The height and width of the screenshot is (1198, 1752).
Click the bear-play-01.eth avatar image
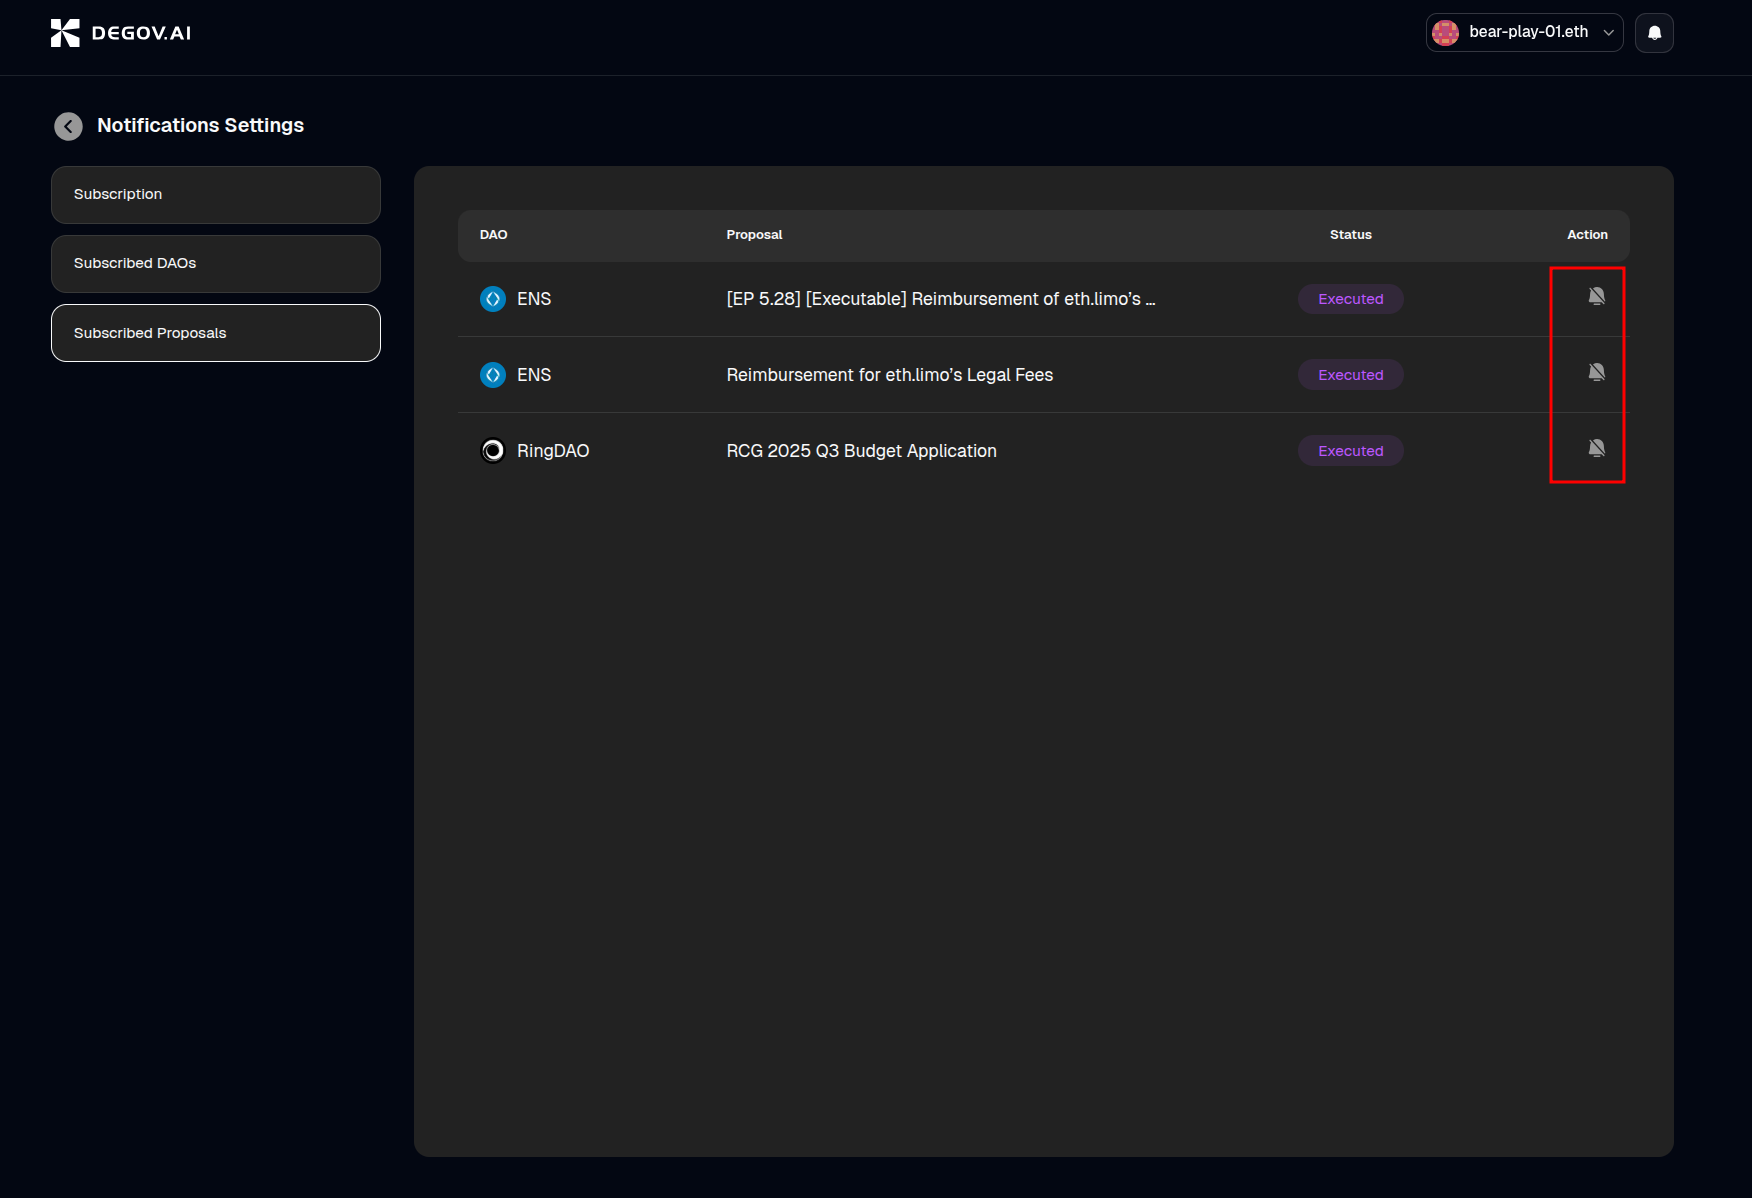tap(1446, 33)
